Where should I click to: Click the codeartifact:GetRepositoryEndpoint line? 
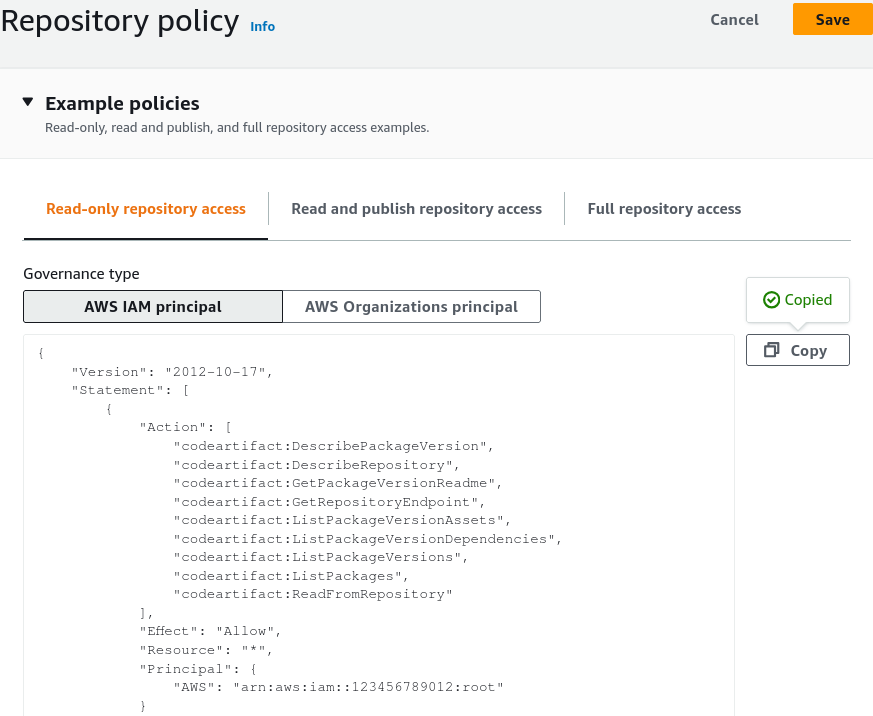coord(329,502)
